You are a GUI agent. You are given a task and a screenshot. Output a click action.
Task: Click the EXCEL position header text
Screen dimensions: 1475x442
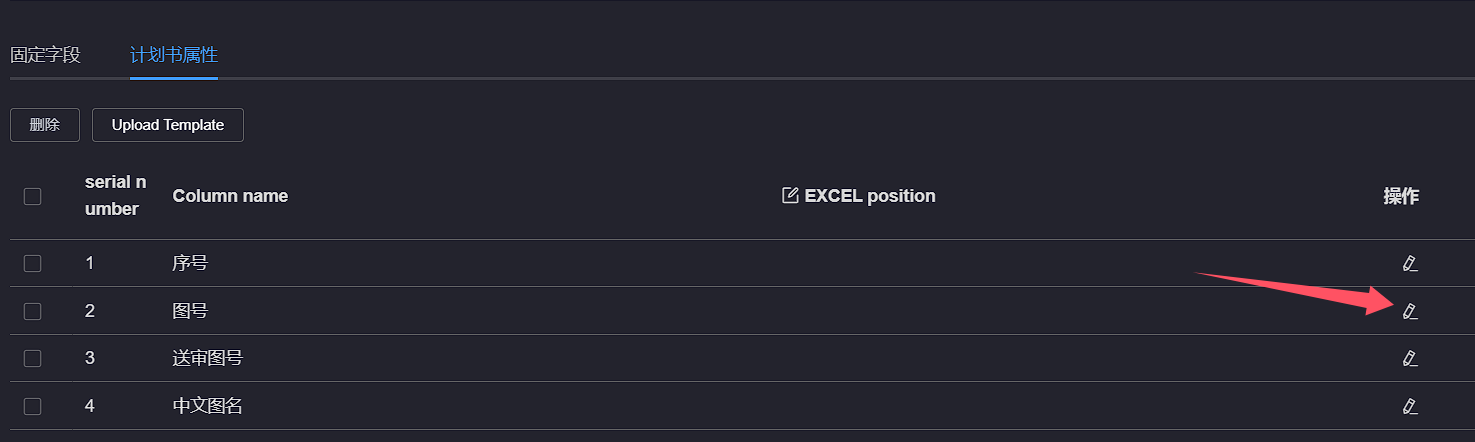point(870,196)
